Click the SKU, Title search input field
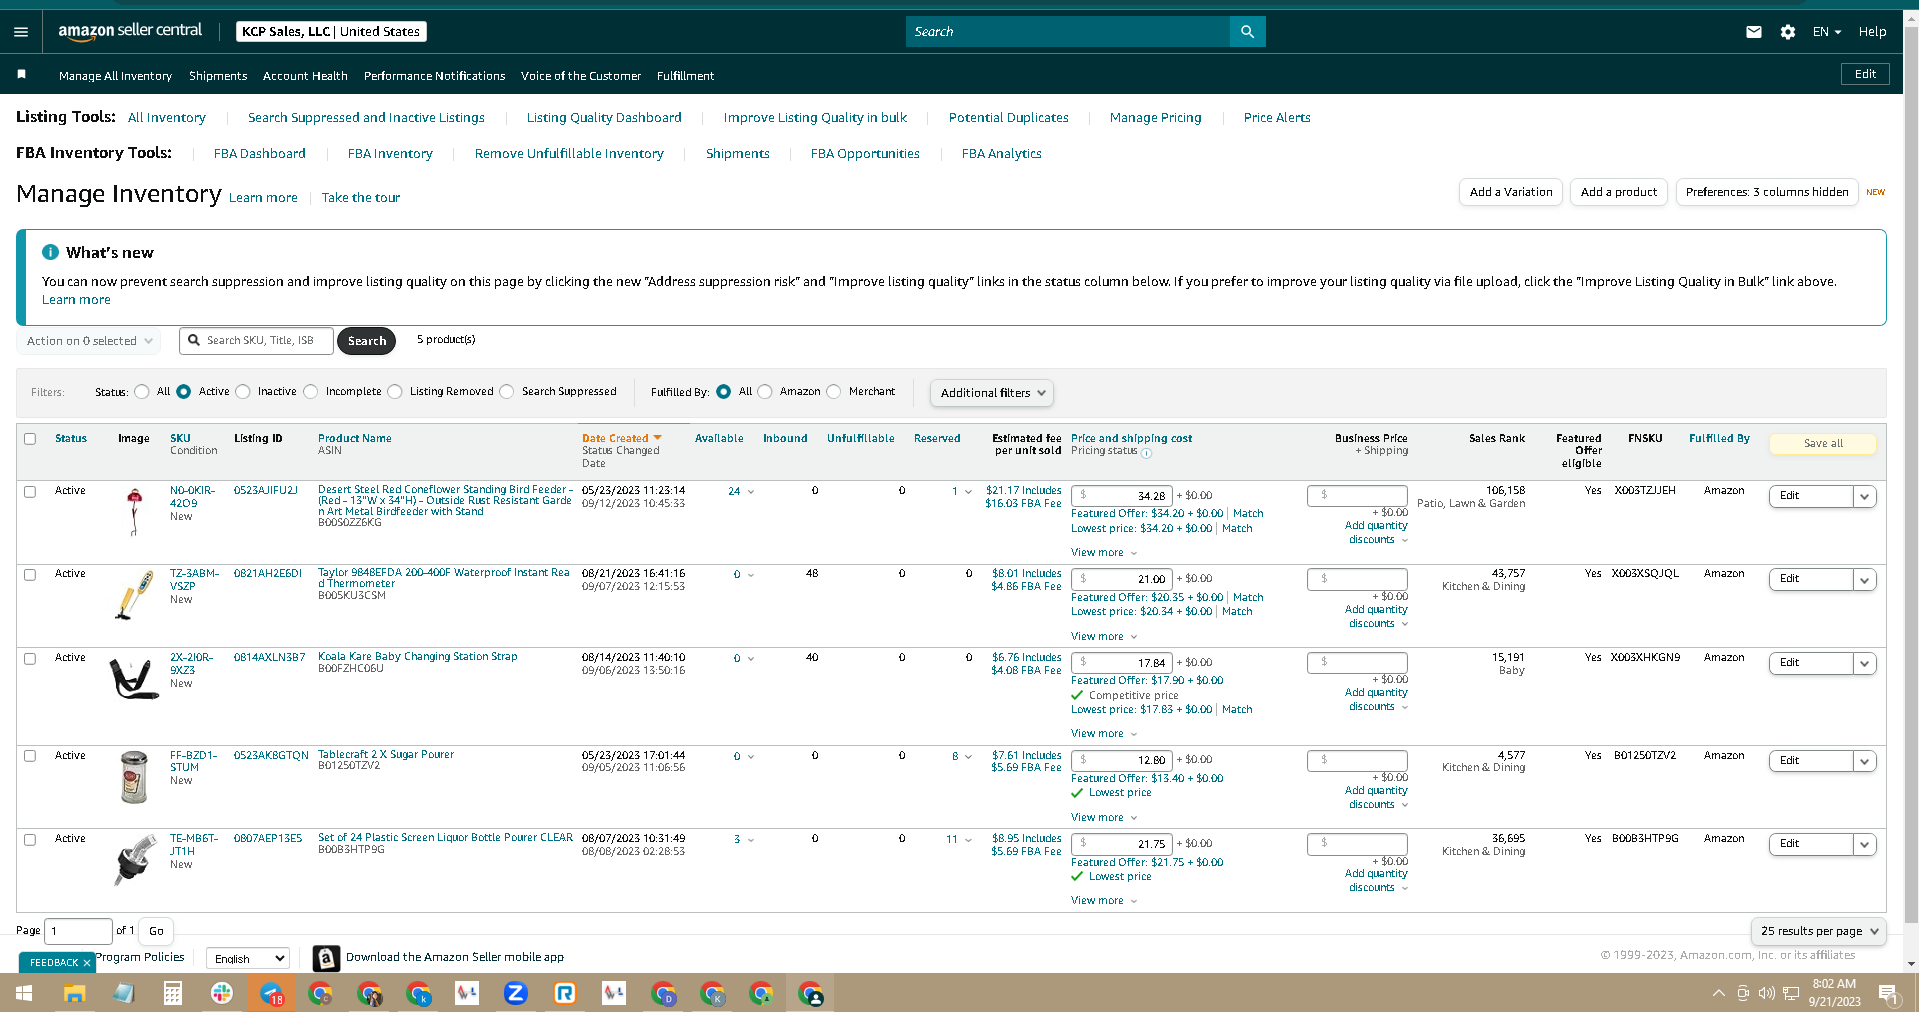The width and height of the screenshot is (1919, 1012). click(257, 341)
